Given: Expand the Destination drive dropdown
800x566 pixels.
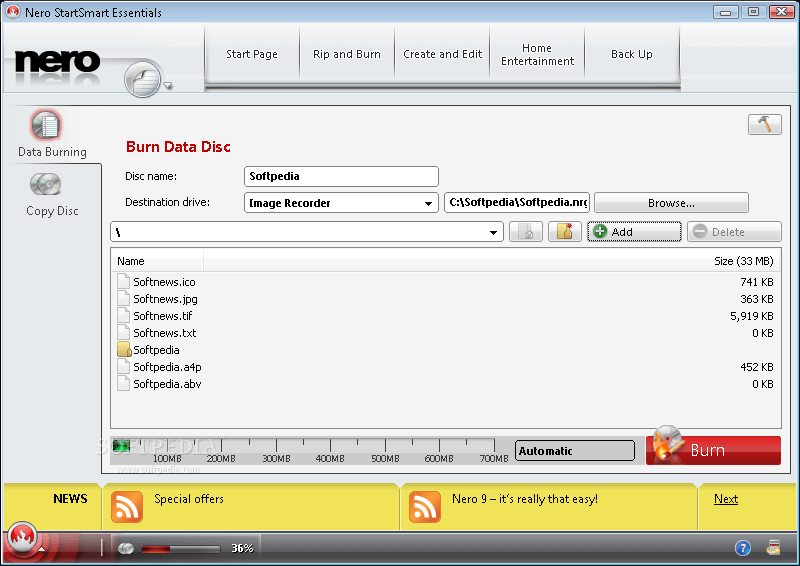Looking at the screenshot, I should (x=341, y=203).
